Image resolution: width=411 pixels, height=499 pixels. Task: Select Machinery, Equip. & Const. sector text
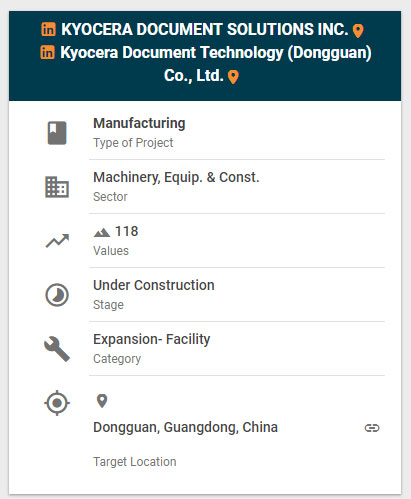coord(176,177)
